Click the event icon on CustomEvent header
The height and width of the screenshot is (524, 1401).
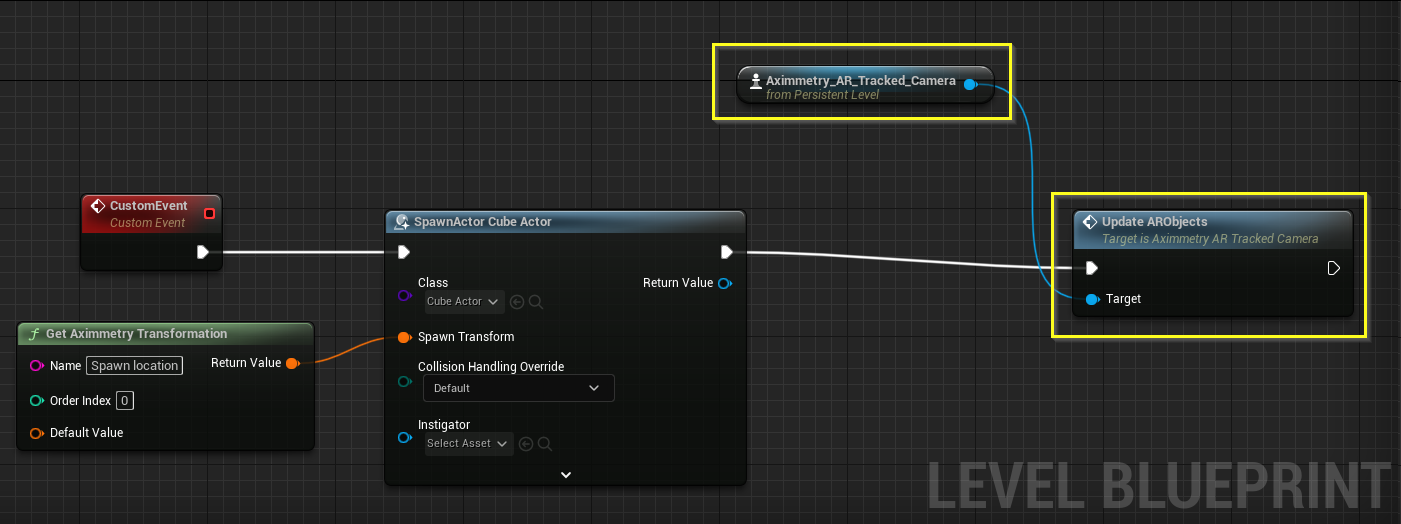(98, 207)
